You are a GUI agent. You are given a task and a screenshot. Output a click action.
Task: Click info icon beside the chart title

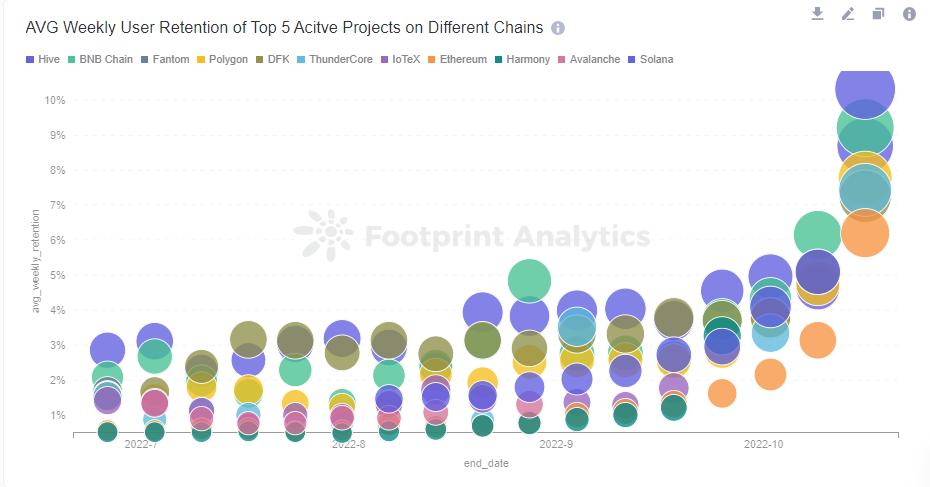[558, 28]
